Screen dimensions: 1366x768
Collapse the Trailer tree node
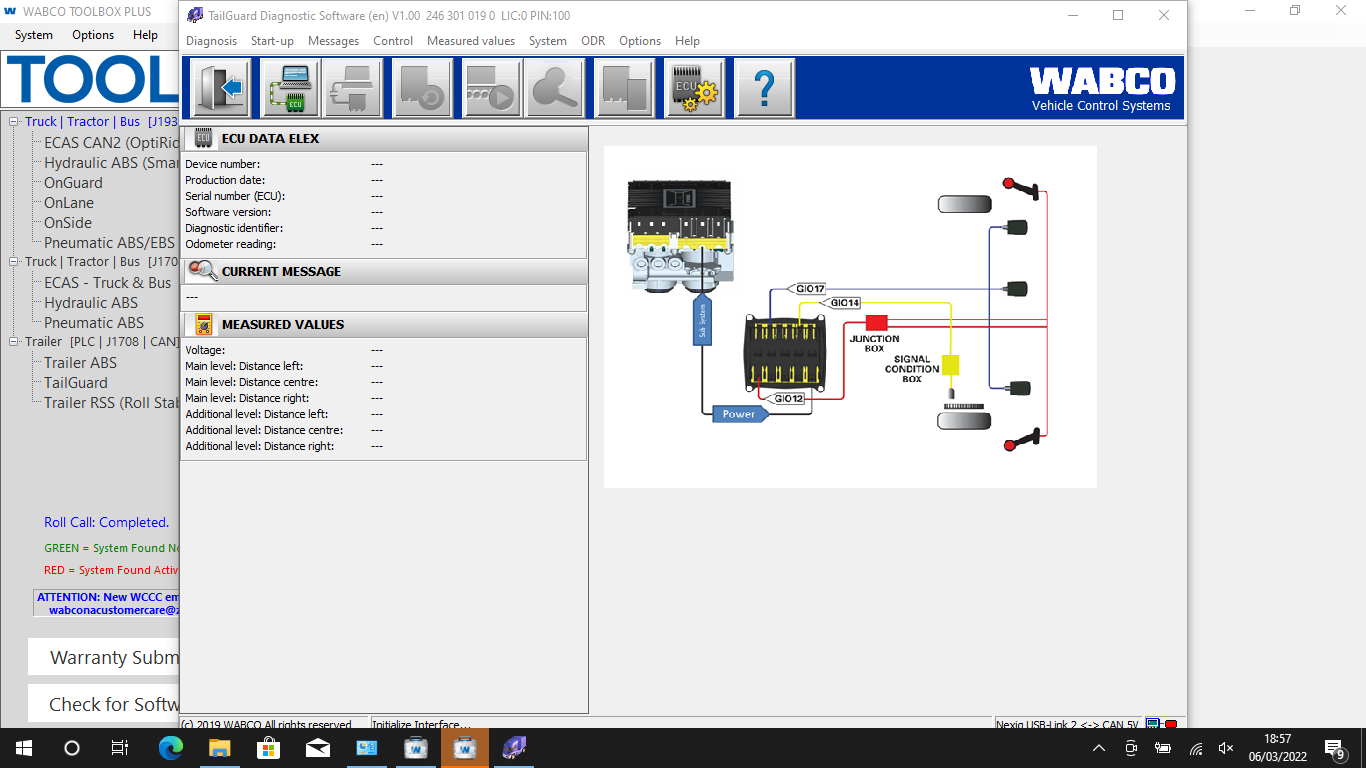[14, 342]
